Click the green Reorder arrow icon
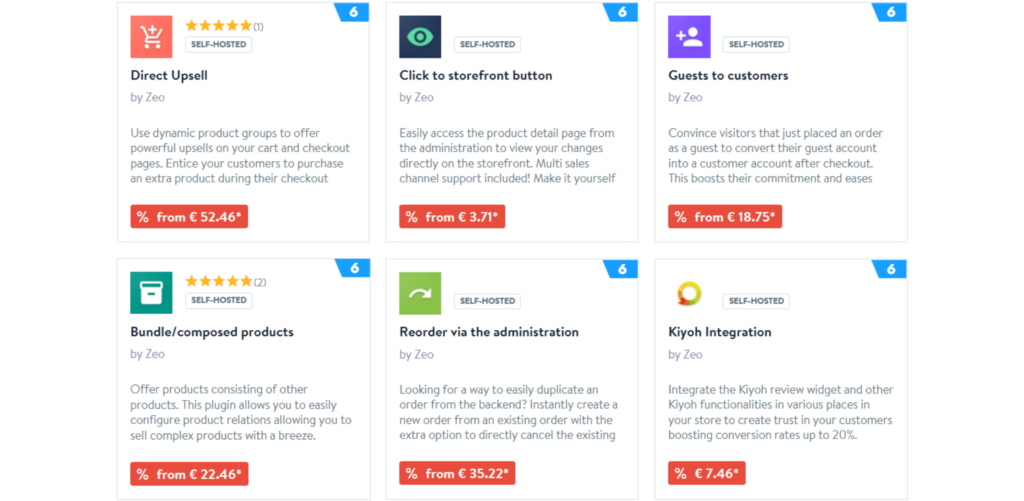The width and height of the screenshot is (1024, 501). 420,293
